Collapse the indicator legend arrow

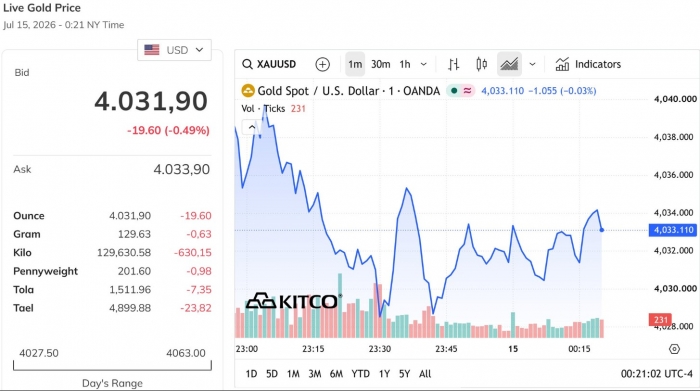(x=252, y=127)
